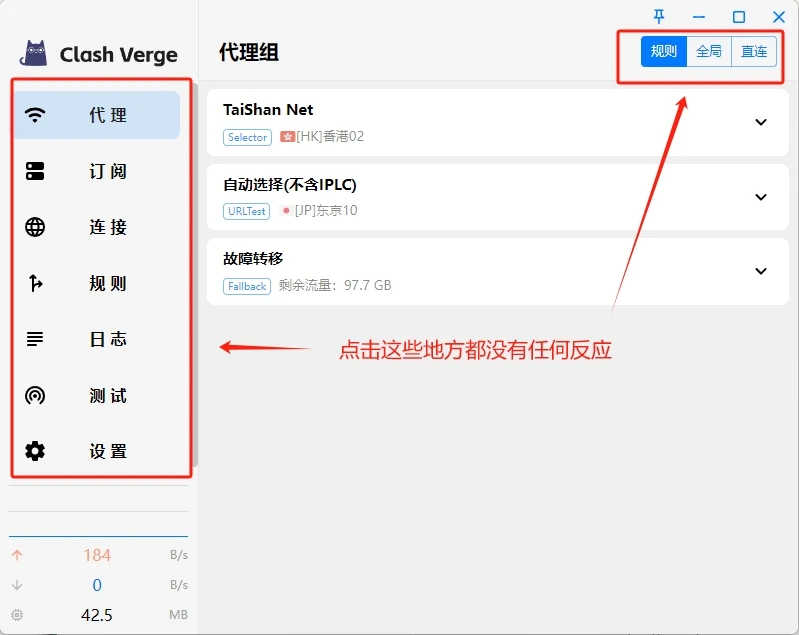Open the 代理 navigation label

(108, 115)
